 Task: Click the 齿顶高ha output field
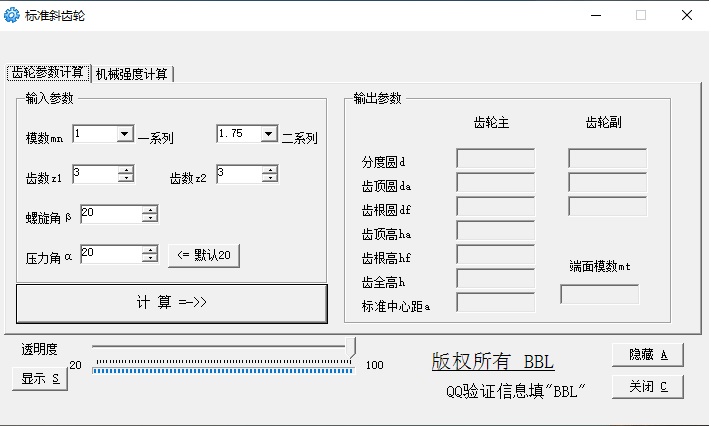(496, 230)
